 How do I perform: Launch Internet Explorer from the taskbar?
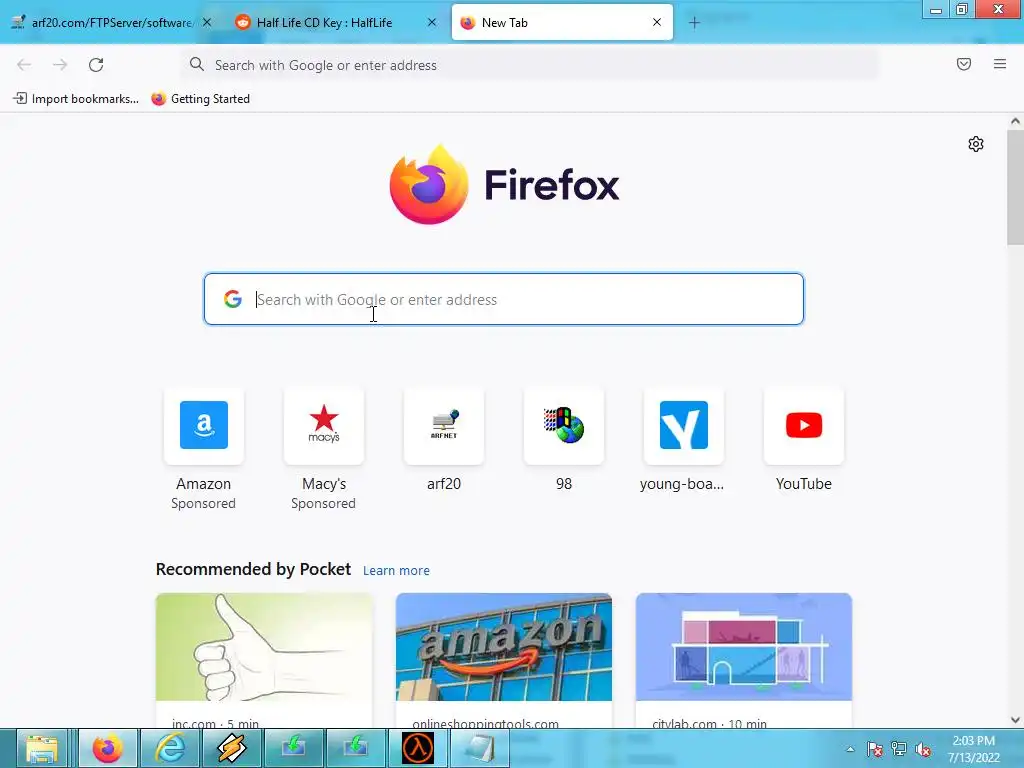point(169,748)
